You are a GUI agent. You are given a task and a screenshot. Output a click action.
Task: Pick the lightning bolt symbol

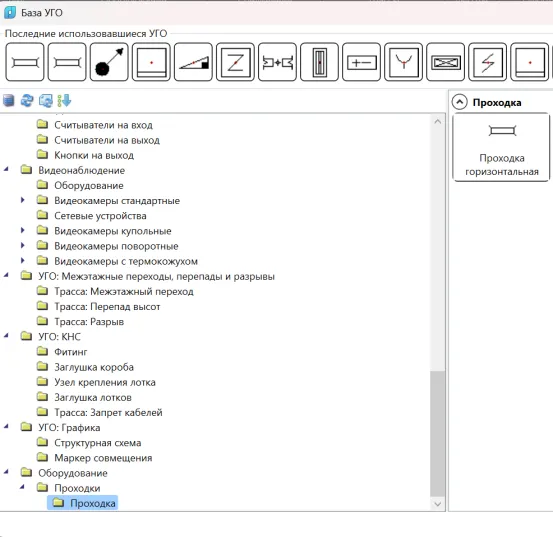pos(488,62)
